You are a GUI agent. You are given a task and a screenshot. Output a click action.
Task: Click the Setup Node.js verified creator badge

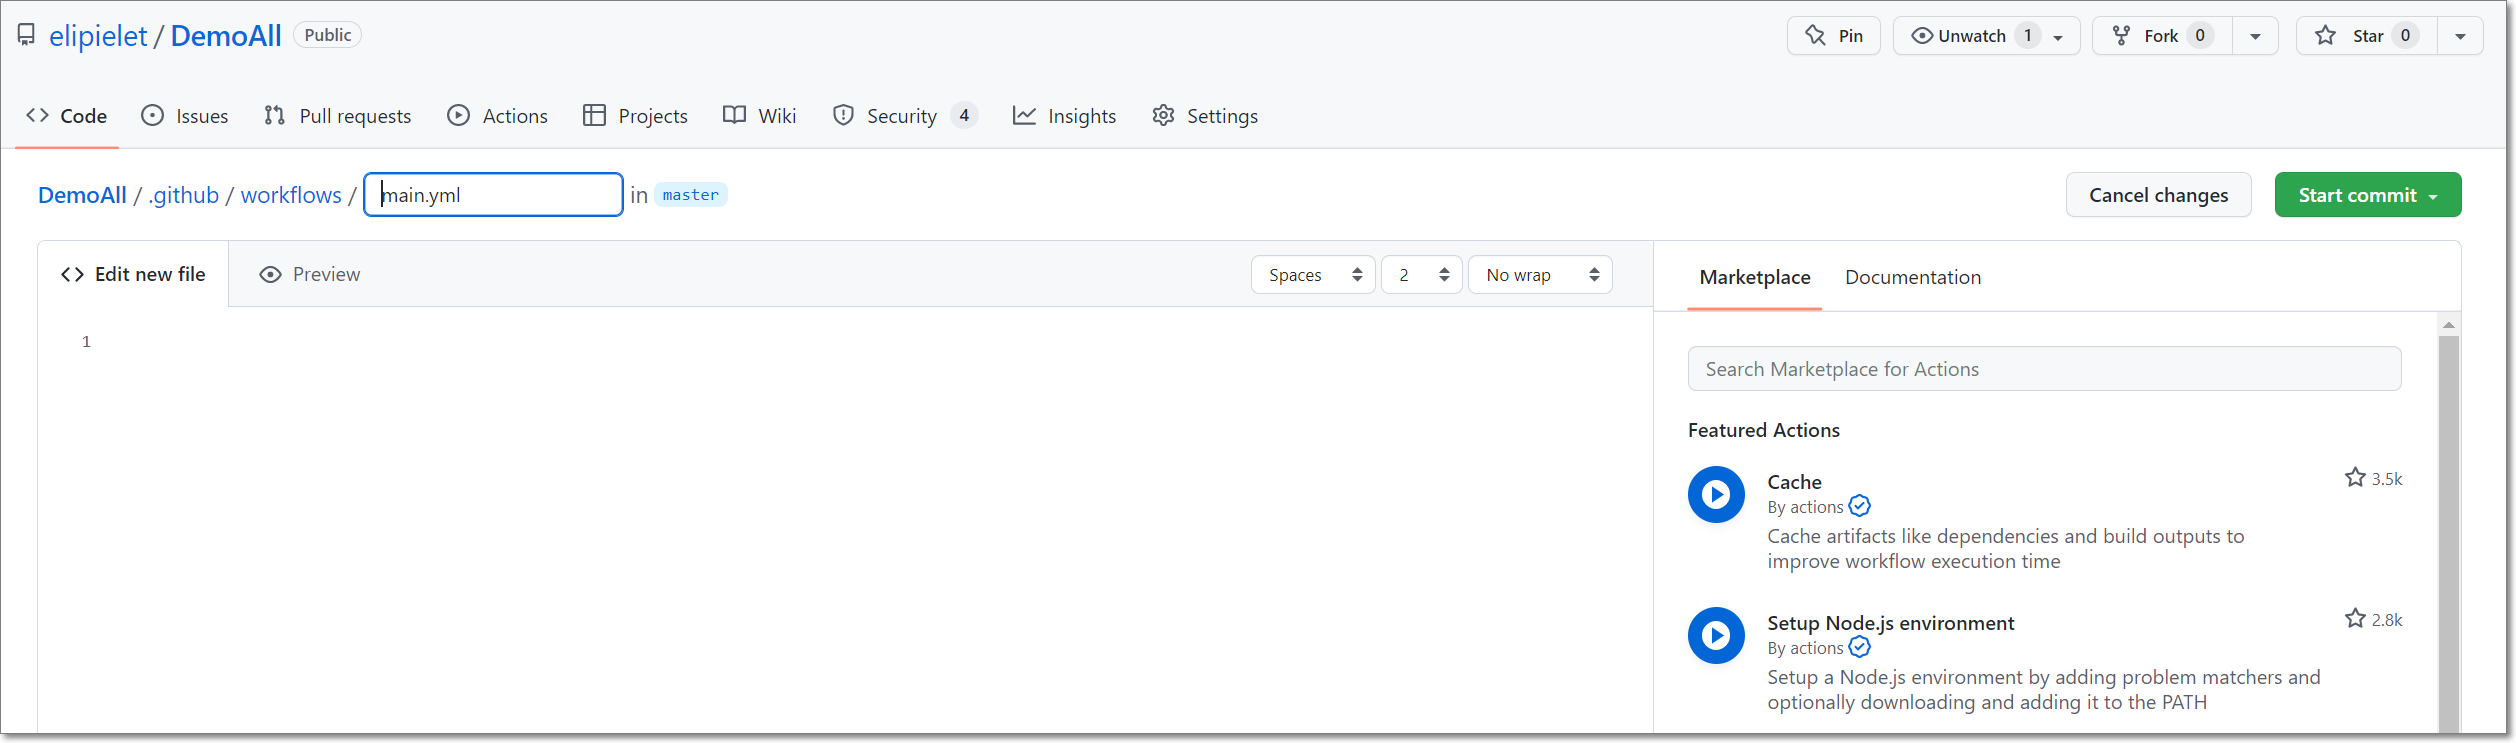1859,647
